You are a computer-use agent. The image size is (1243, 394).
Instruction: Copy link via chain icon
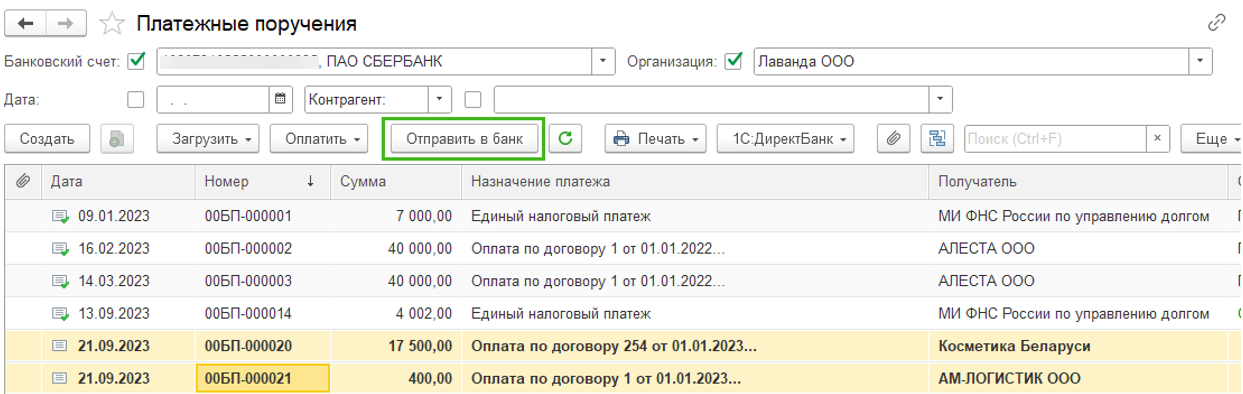pyautogui.click(x=1217, y=22)
